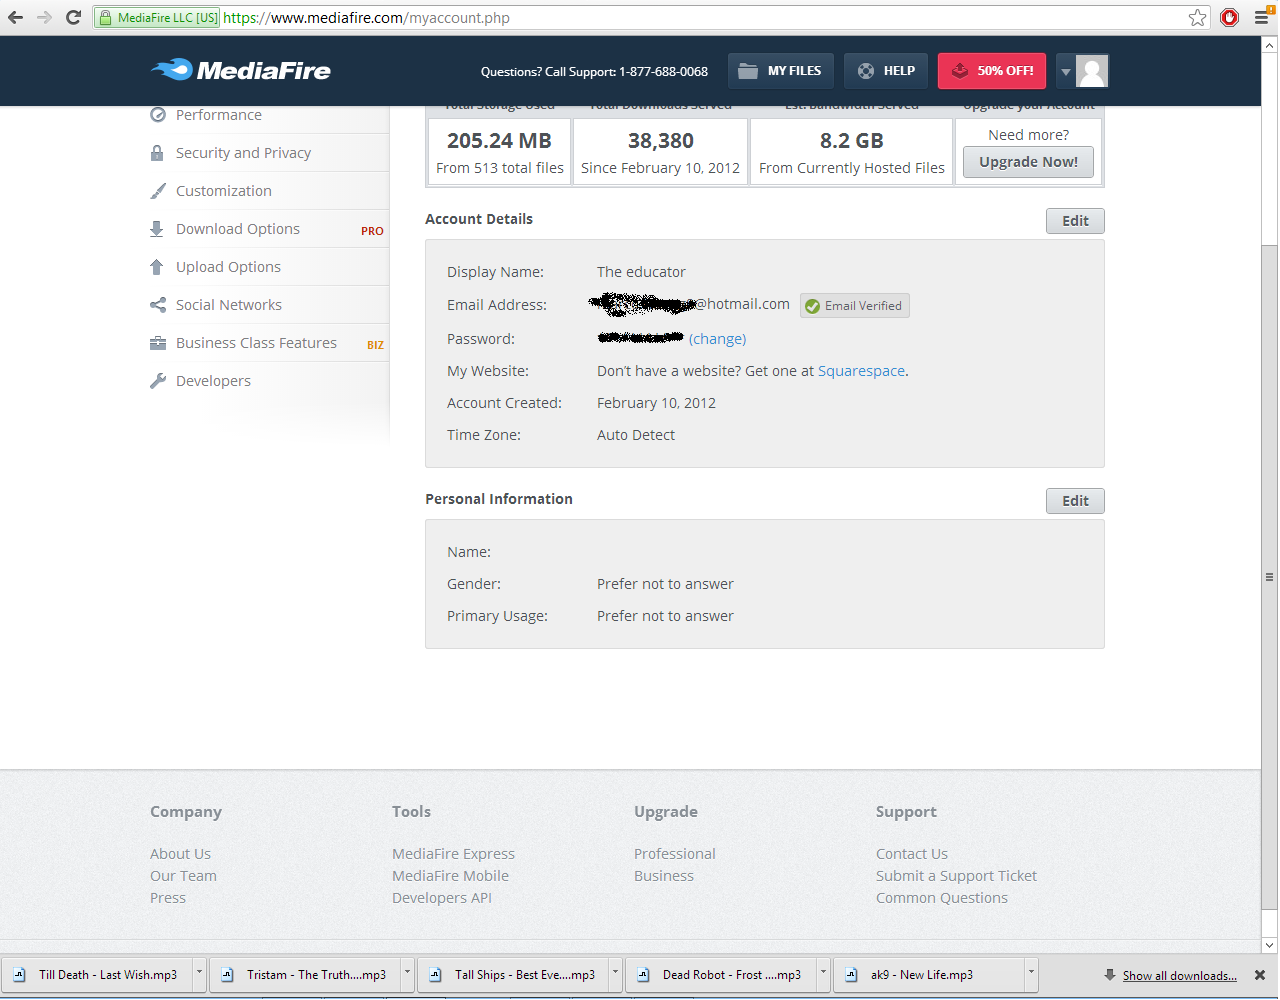The height and width of the screenshot is (1000, 1280).
Task: Open Common Questions footer link
Action: coord(942,898)
